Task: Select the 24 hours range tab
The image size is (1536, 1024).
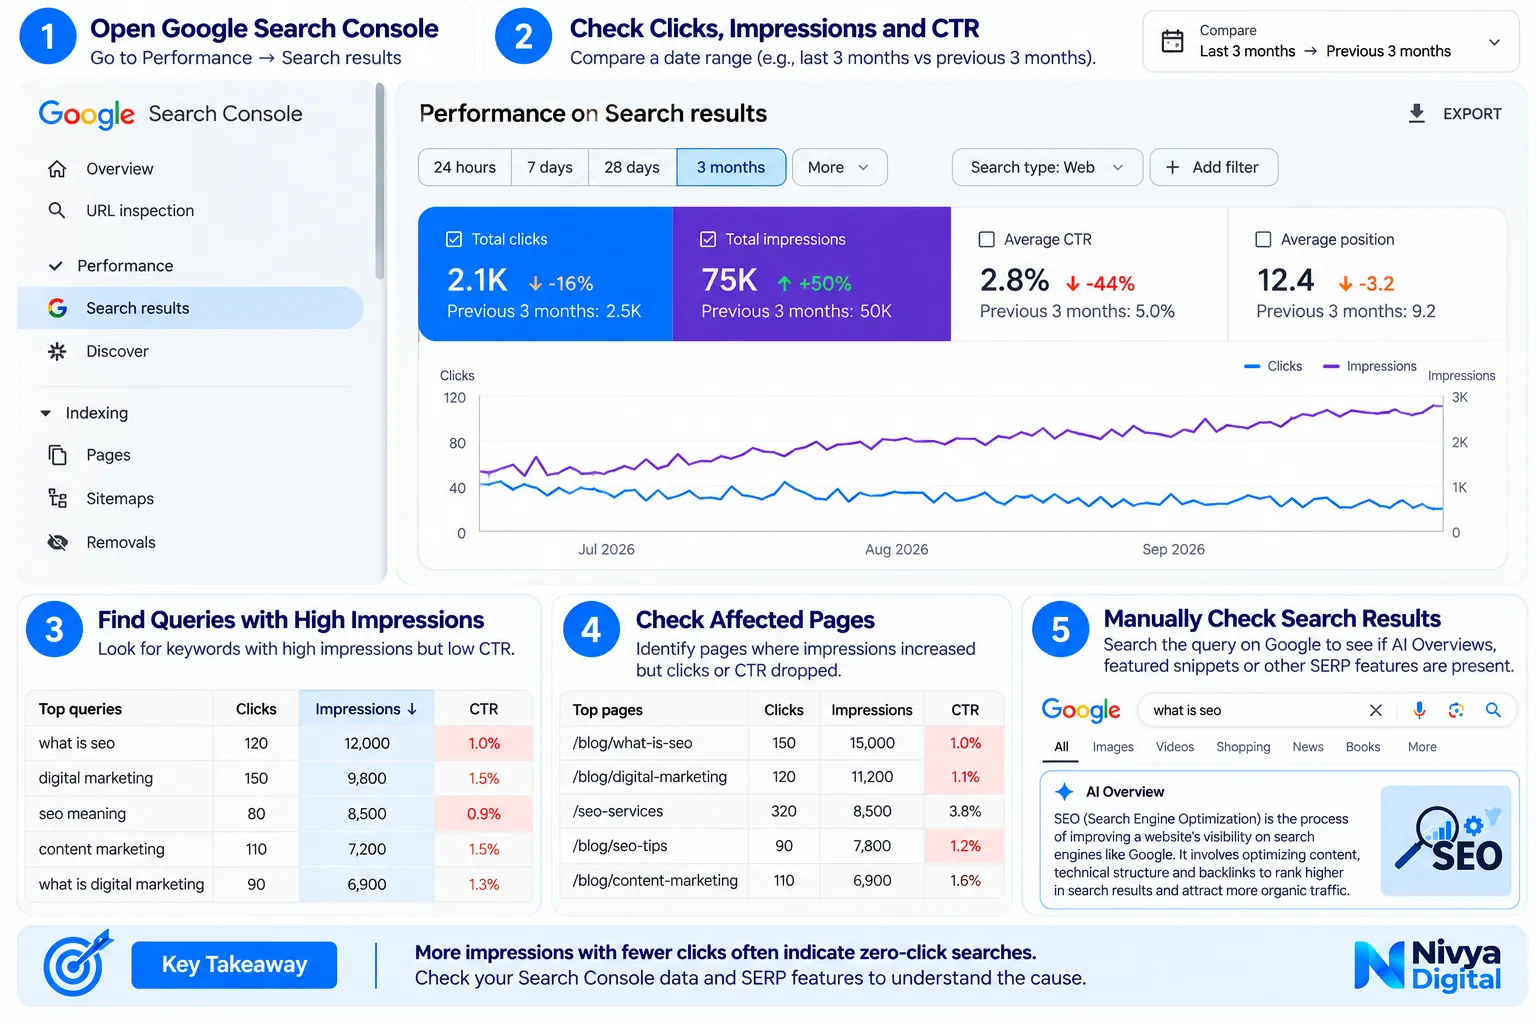Action: [465, 167]
